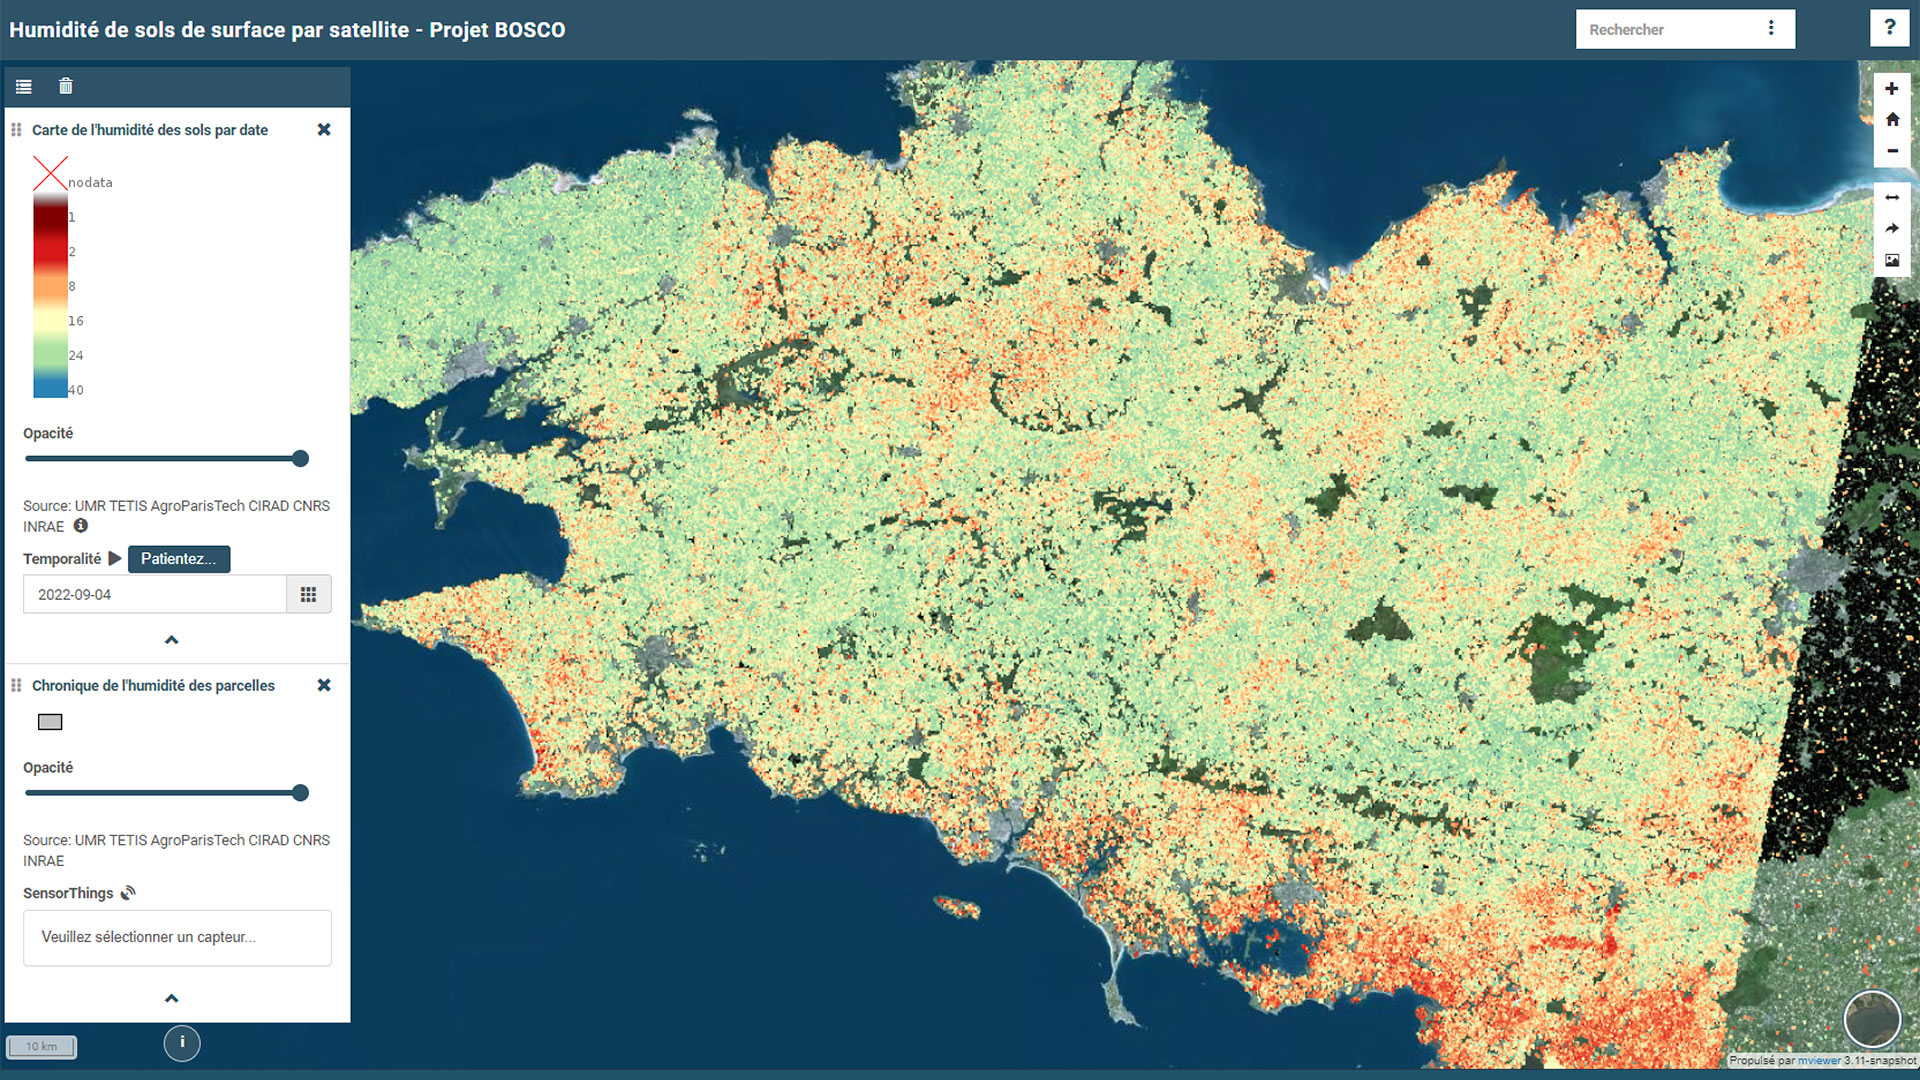Click the moisture color gradient legend
Image resolution: width=1920 pixels, height=1080 pixels.
(x=50, y=296)
